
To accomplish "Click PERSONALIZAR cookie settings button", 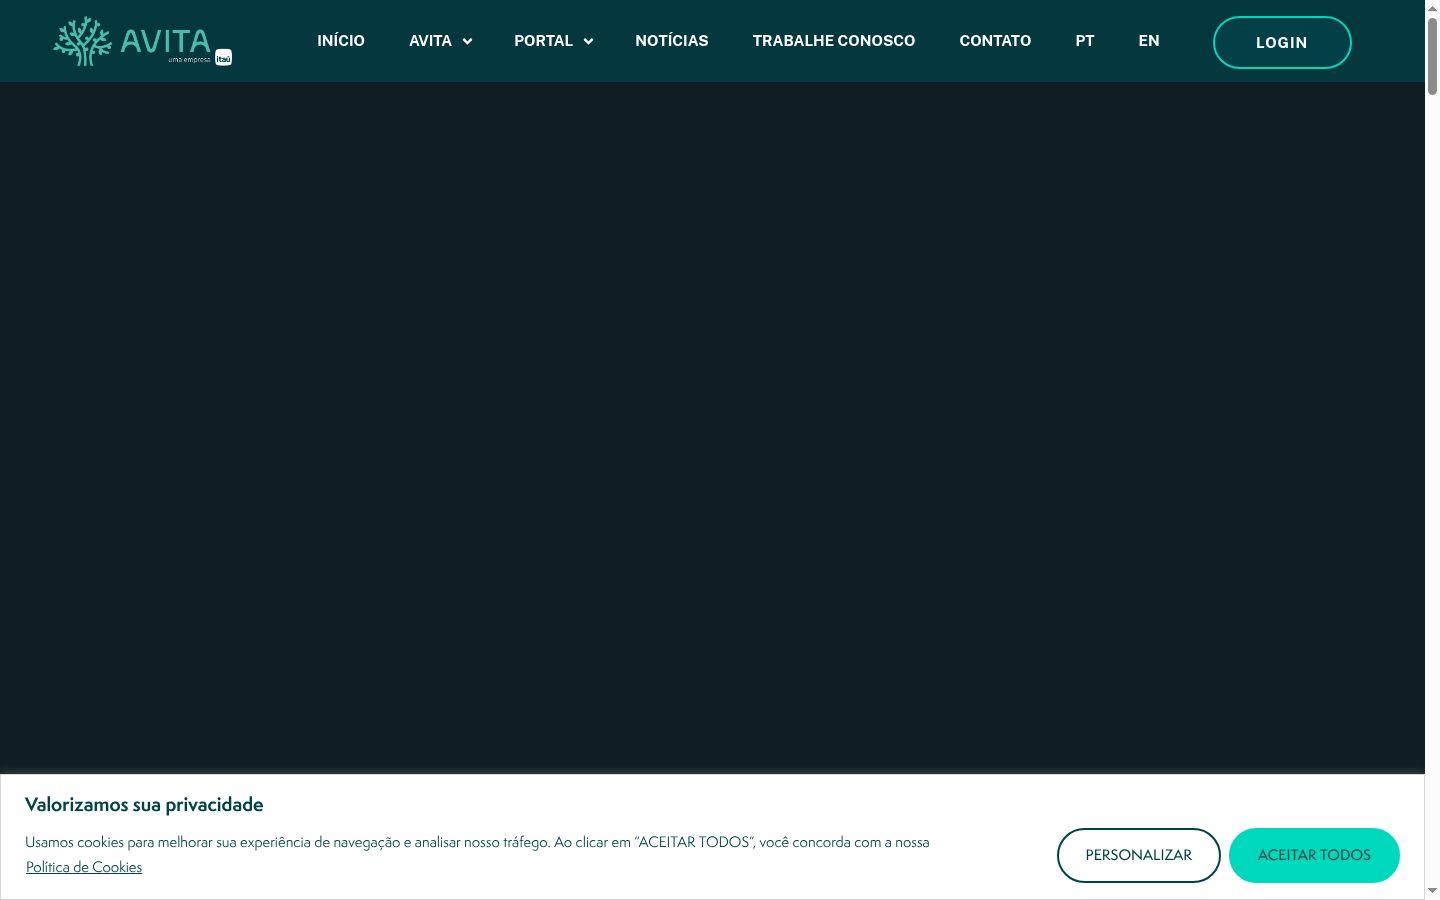I will point(1139,855).
